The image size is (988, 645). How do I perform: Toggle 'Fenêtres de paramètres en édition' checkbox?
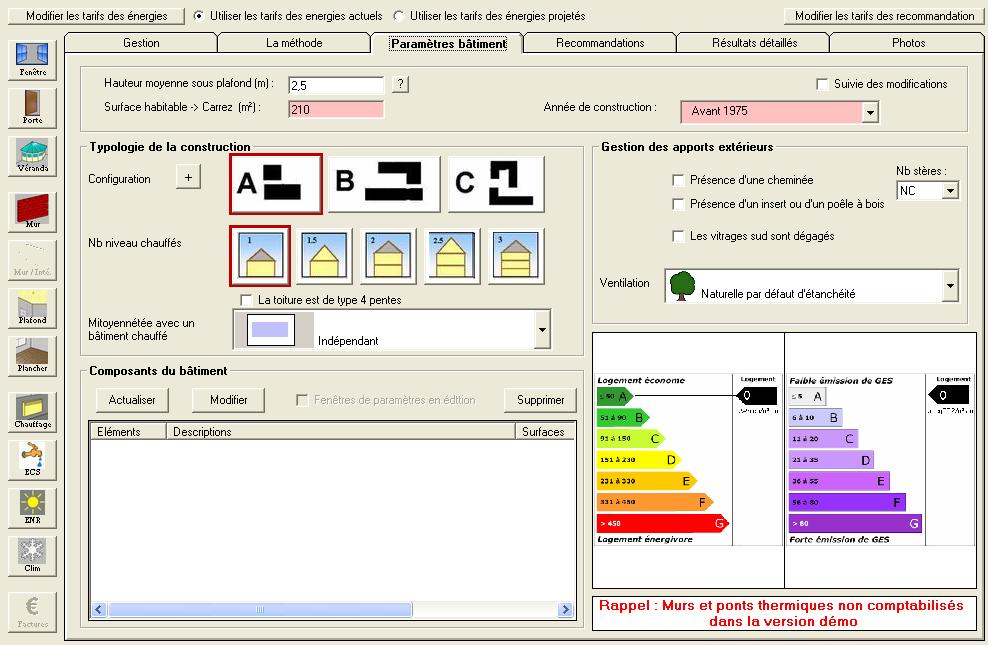tap(302, 400)
